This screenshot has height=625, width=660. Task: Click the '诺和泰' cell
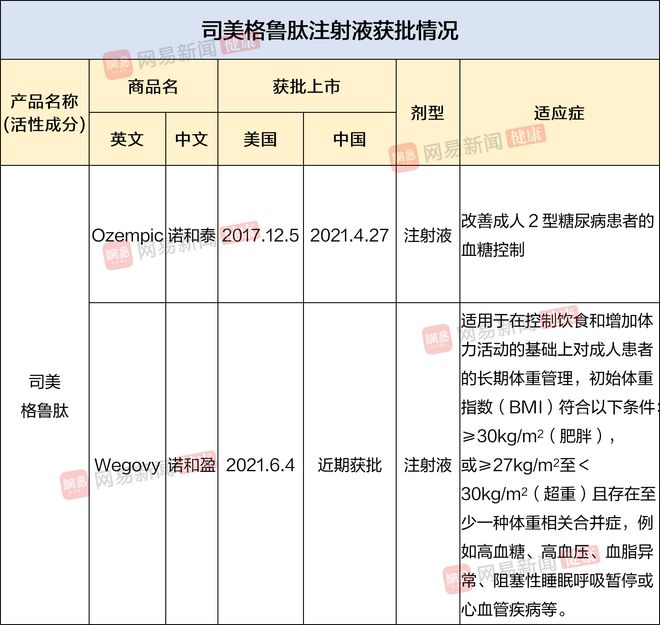pyautogui.click(x=192, y=235)
